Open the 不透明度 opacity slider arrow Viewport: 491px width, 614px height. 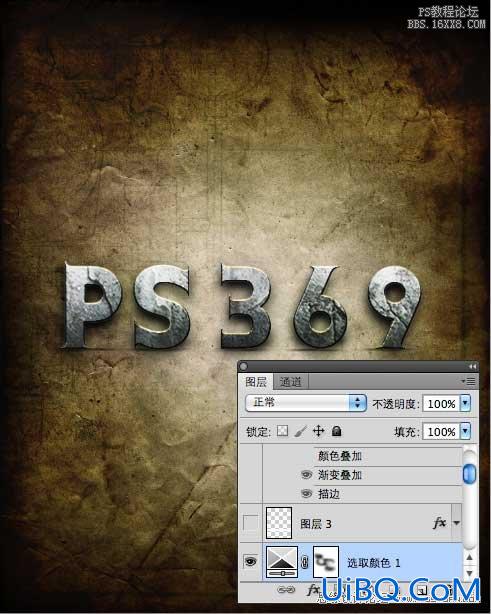[465, 403]
